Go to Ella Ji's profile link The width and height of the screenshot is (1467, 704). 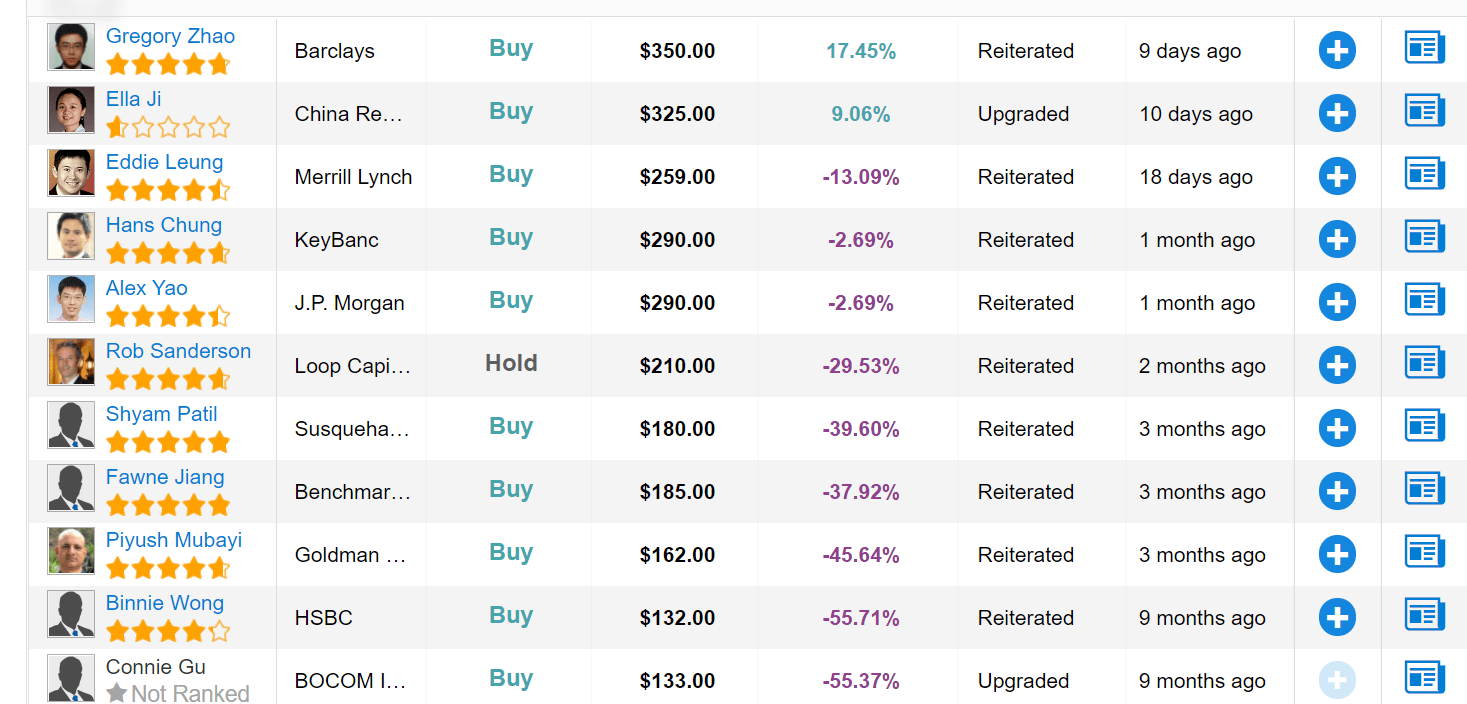pyautogui.click(x=133, y=99)
